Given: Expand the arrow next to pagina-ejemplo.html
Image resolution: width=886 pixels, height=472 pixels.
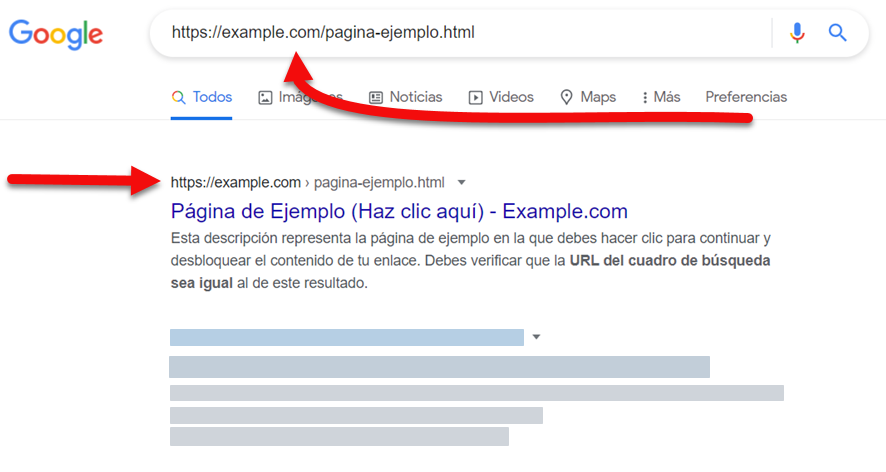Looking at the screenshot, I should tap(461, 182).
